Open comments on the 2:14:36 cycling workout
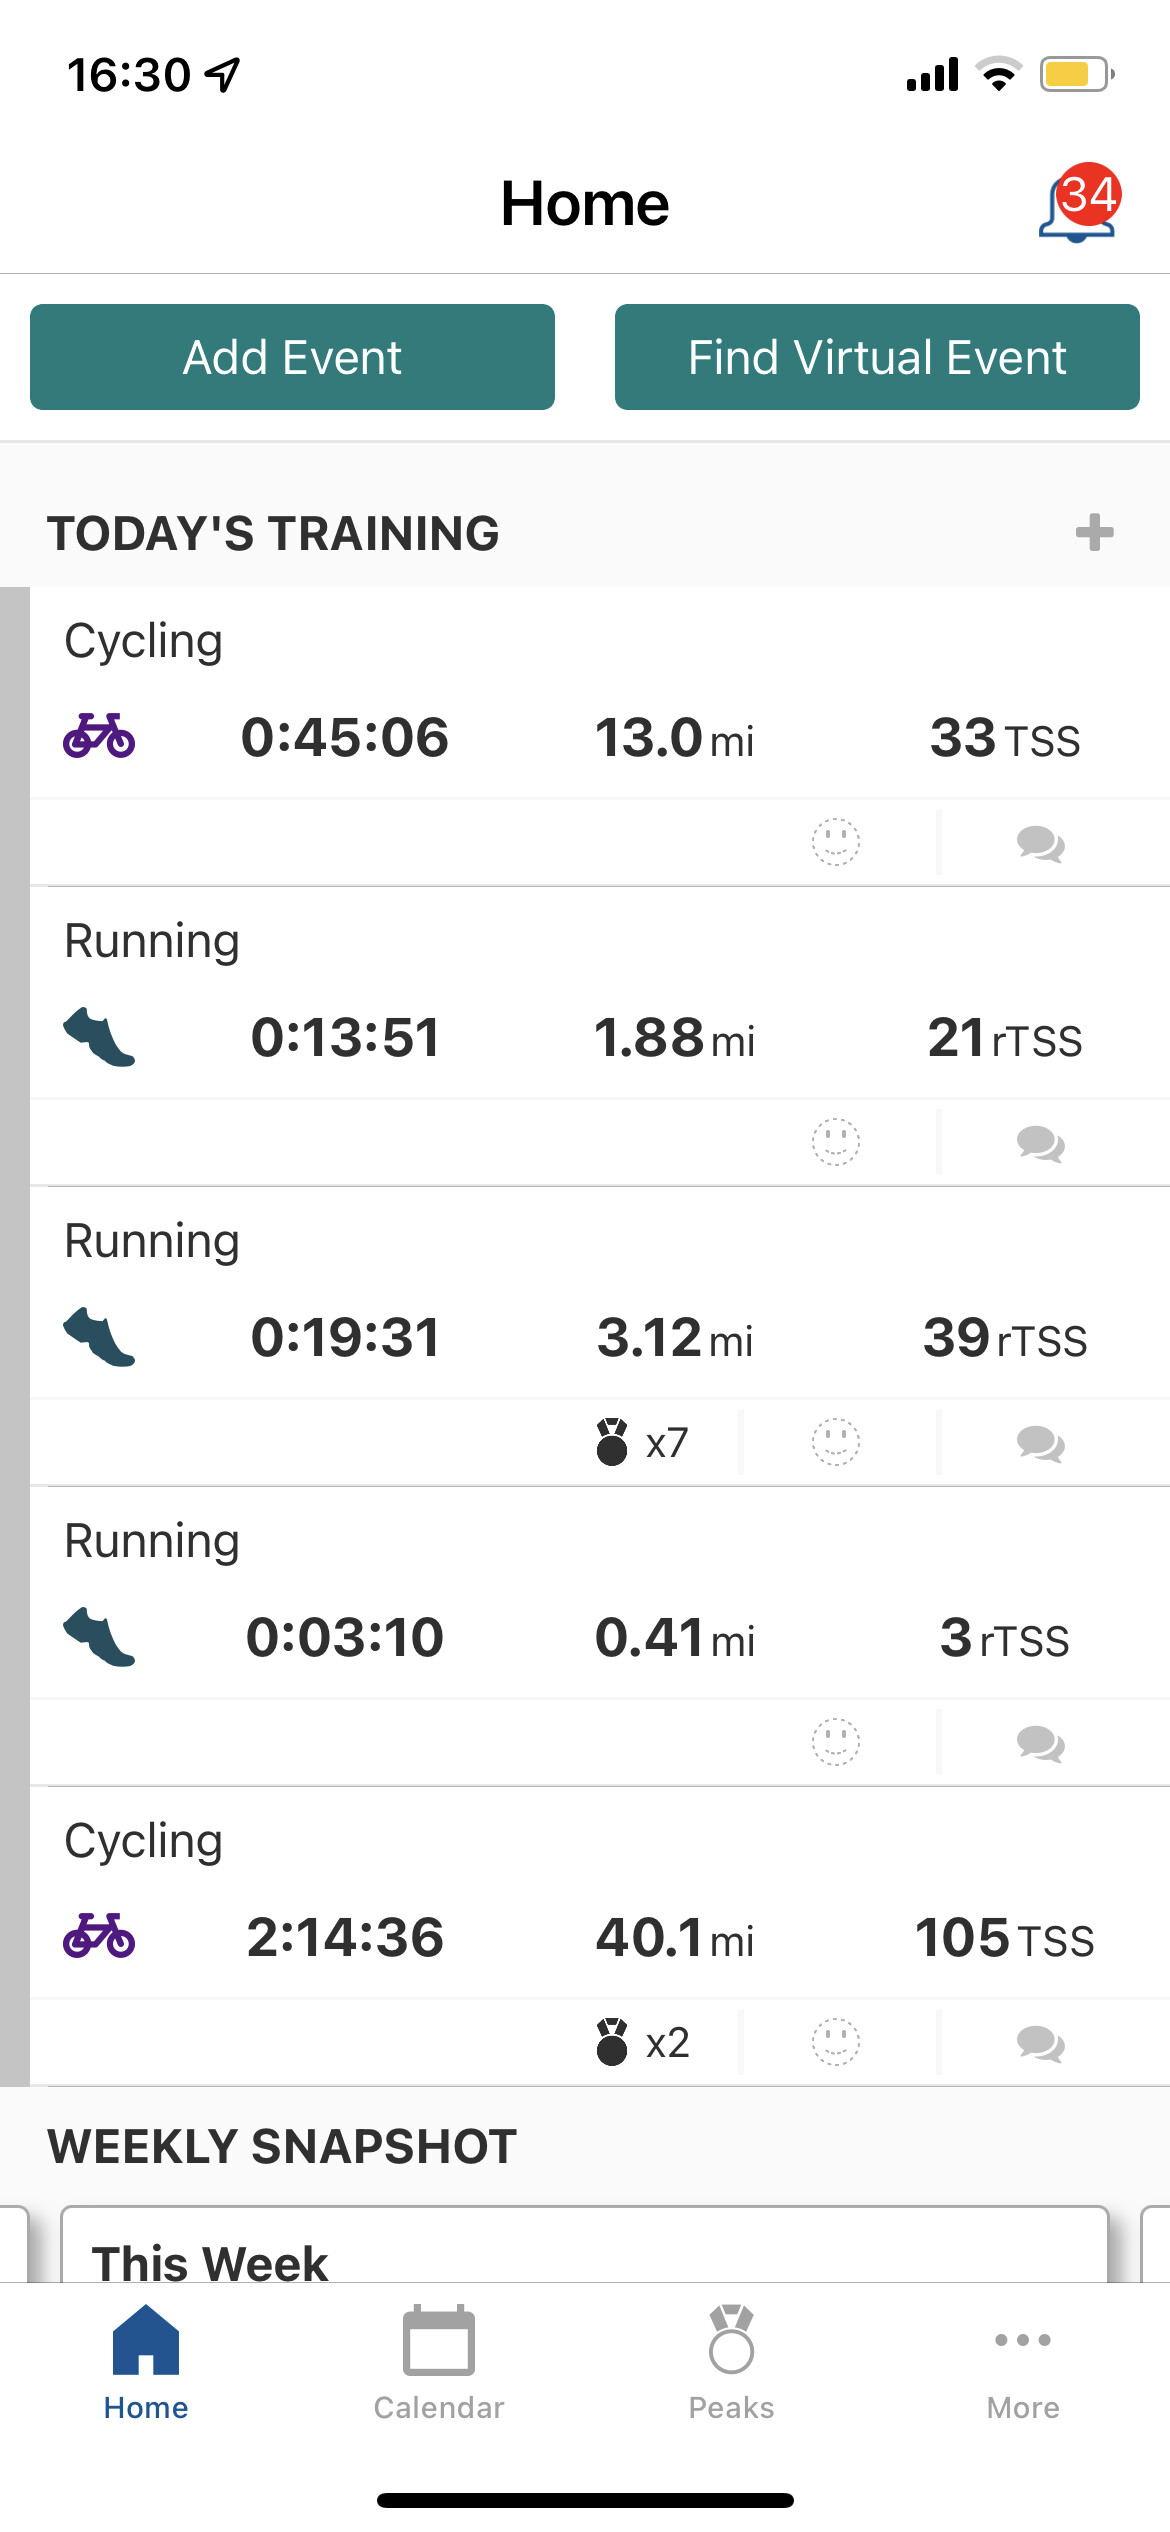Image resolution: width=1170 pixels, height=2532 pixels. pos(1040,2043)
